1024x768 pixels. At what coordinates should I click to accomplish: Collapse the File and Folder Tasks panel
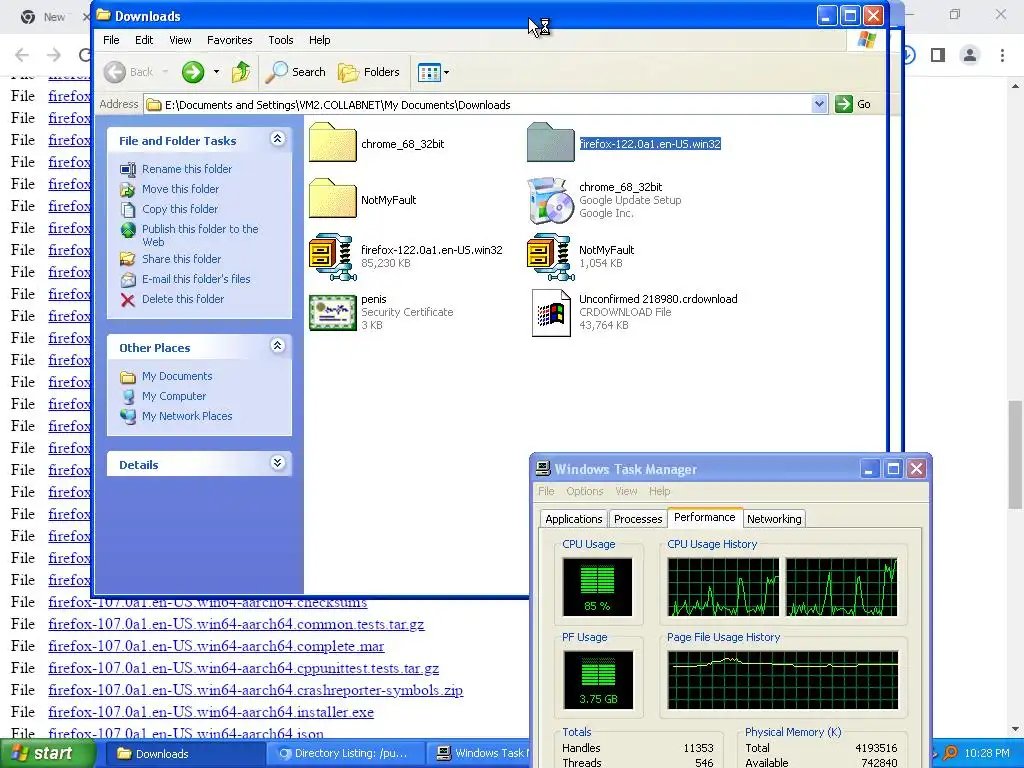(278, 138)
